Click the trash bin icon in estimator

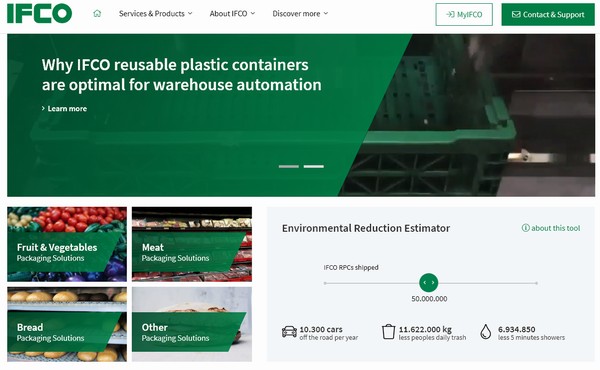click(388, 331)
